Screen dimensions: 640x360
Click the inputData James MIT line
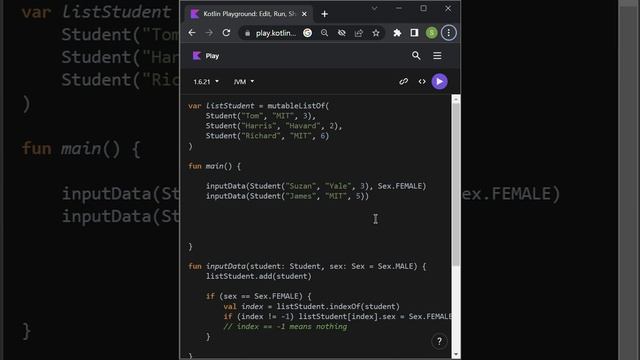tap(287, 196)
